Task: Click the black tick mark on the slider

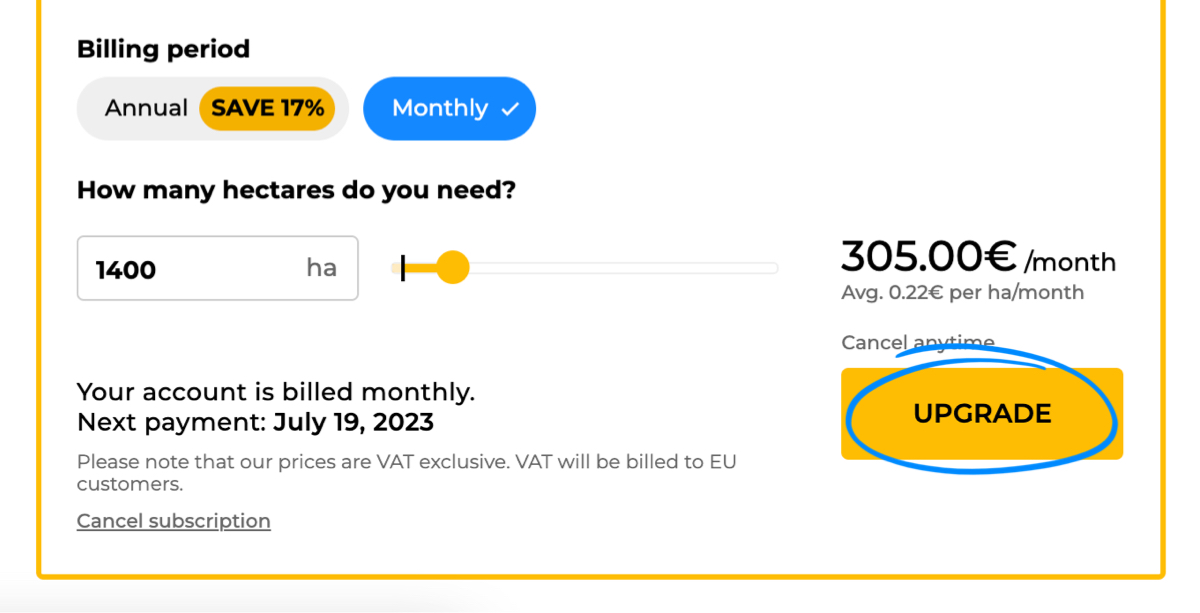Action: (402, 268)
